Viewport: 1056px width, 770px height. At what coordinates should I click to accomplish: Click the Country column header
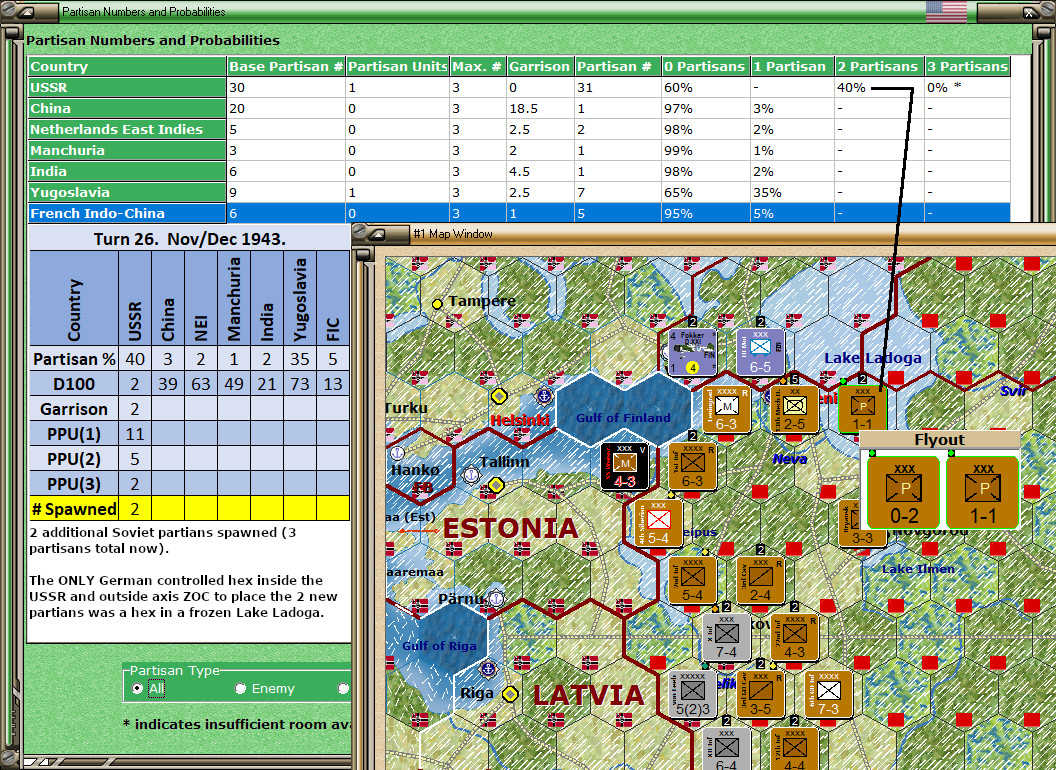pyautogui.click(x=127, y=66)
